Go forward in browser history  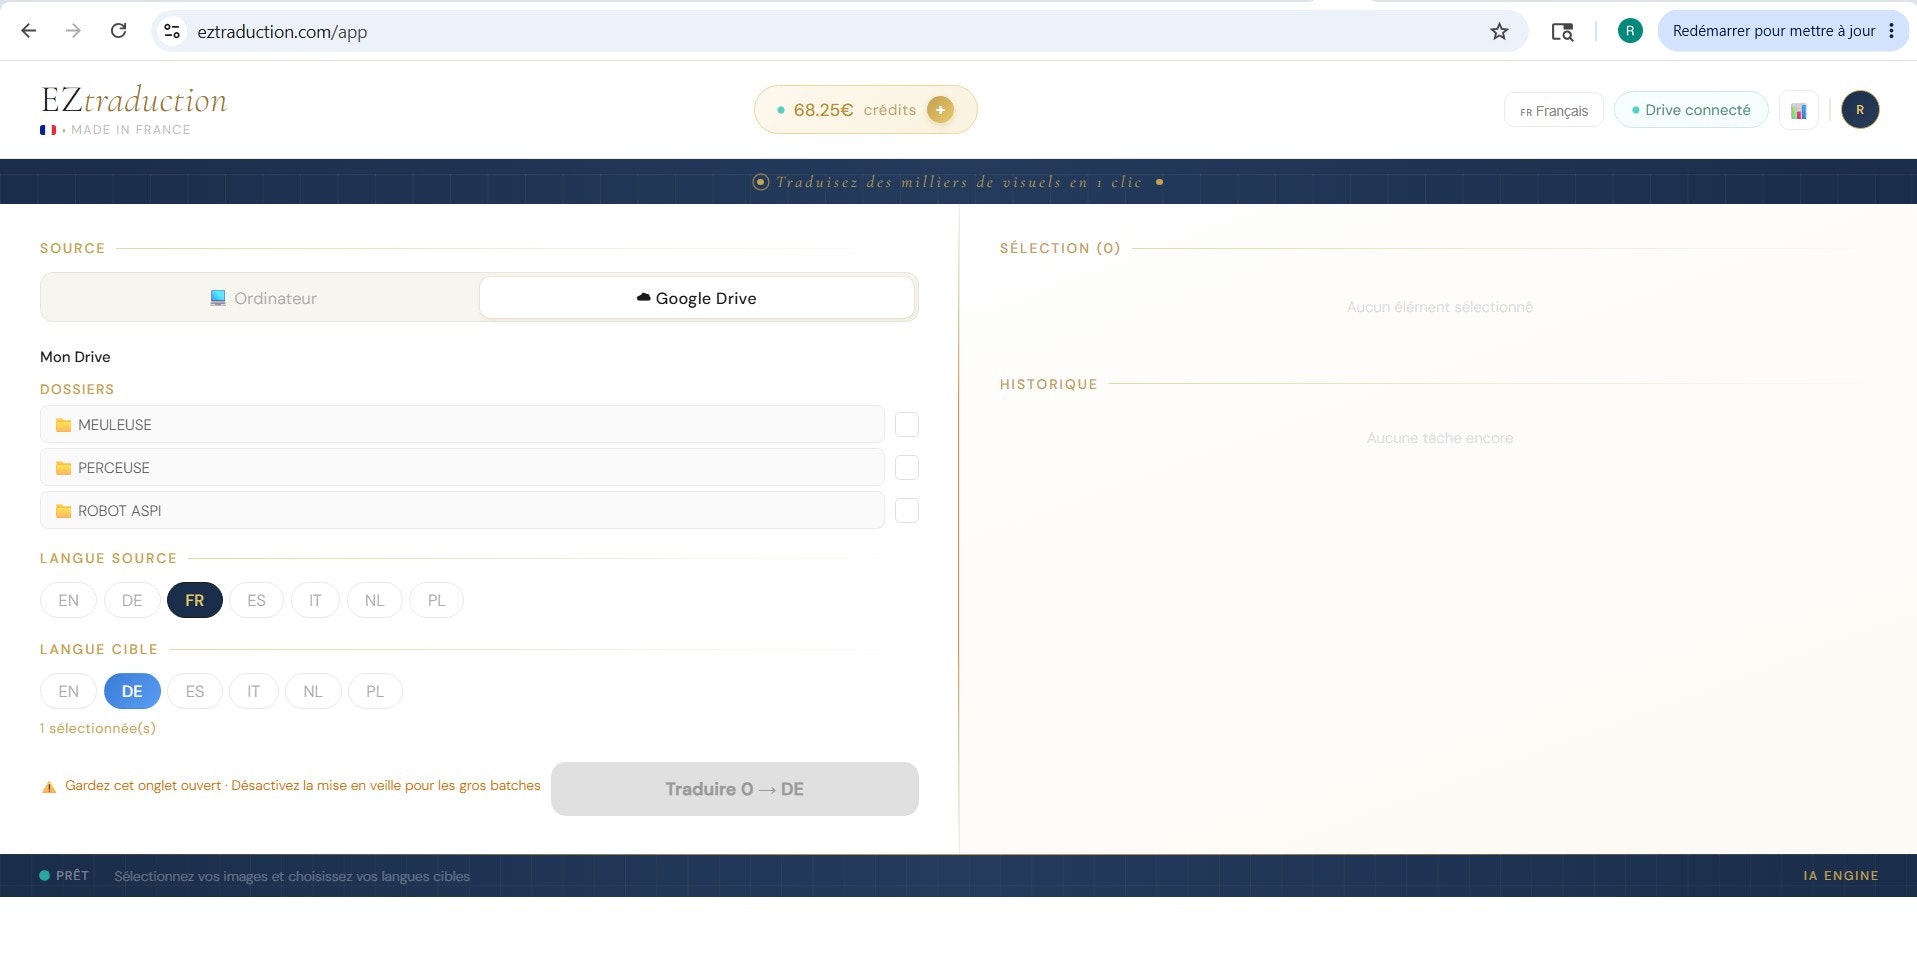[73, 31]
